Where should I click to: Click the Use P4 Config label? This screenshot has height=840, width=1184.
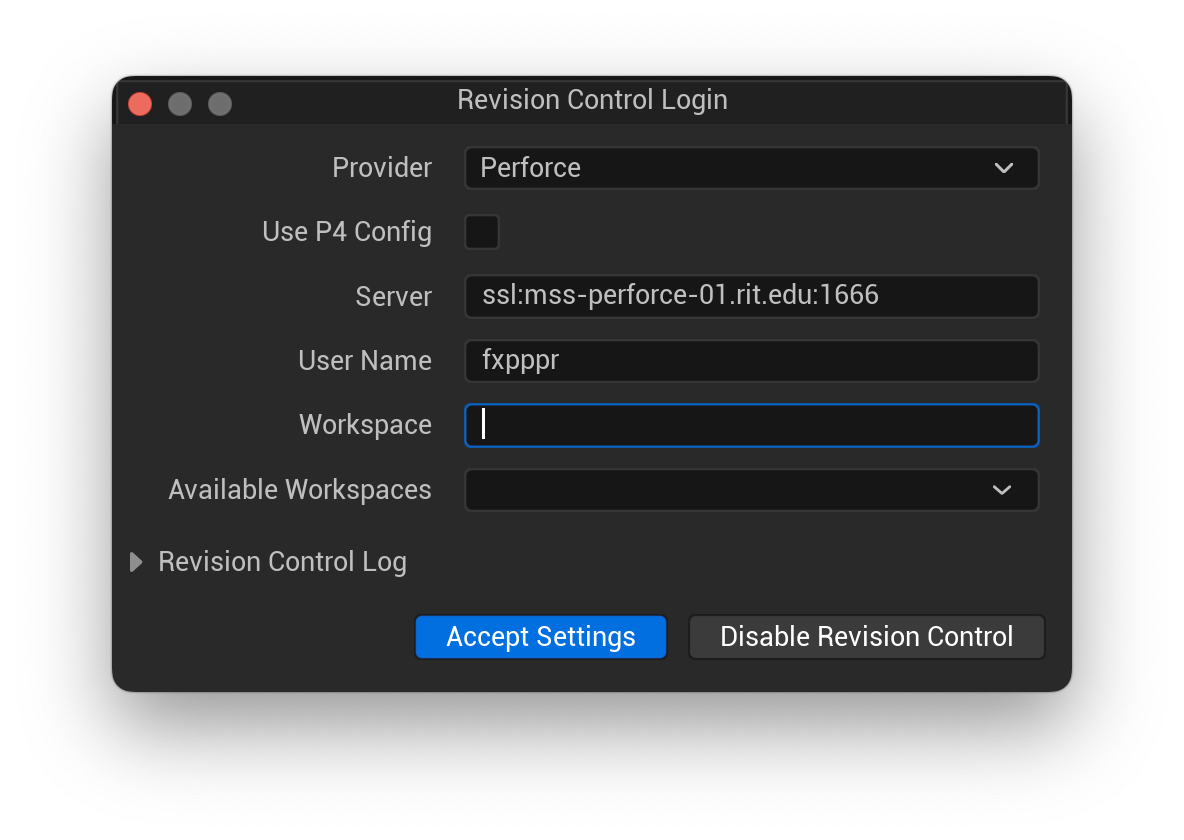(347, 232)
